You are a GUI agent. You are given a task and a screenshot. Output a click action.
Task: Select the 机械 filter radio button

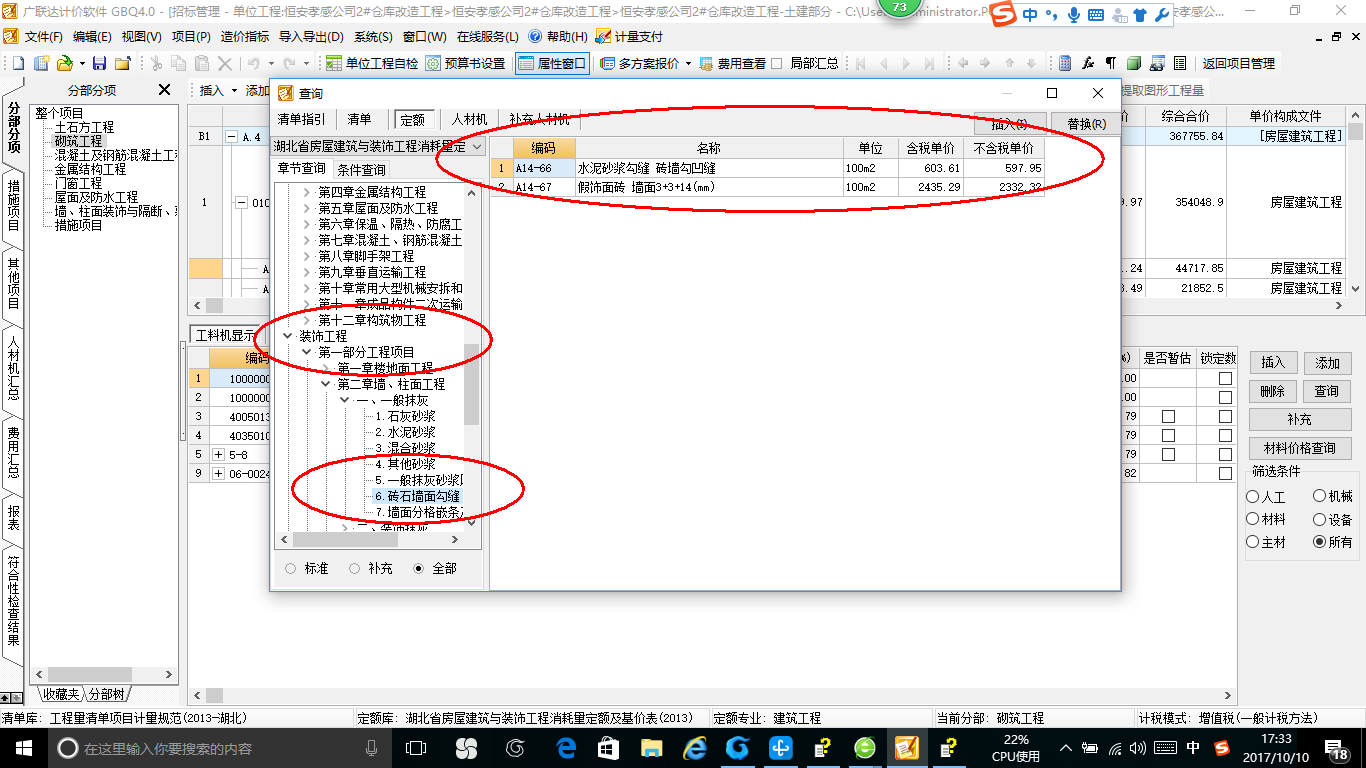[x=1320, y=496]
